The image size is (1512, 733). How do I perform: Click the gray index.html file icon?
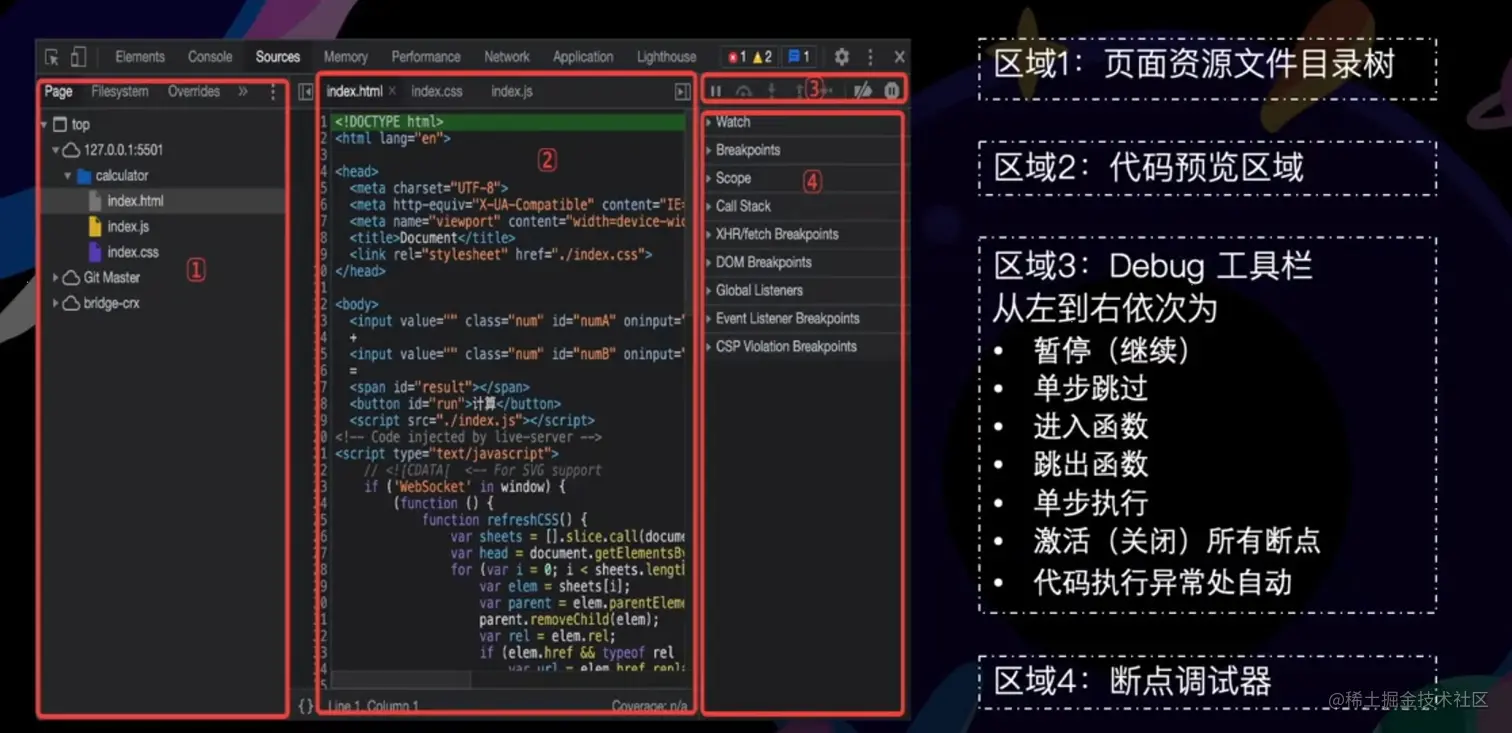point(95,201)
